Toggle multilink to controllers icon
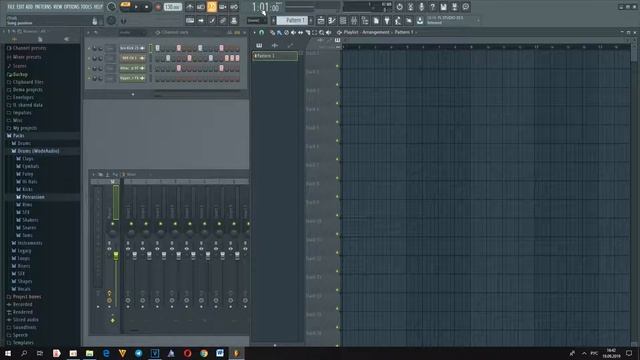The width and height of the screenshot is (640, 360). pyautogui.click(x=234, y=20)
